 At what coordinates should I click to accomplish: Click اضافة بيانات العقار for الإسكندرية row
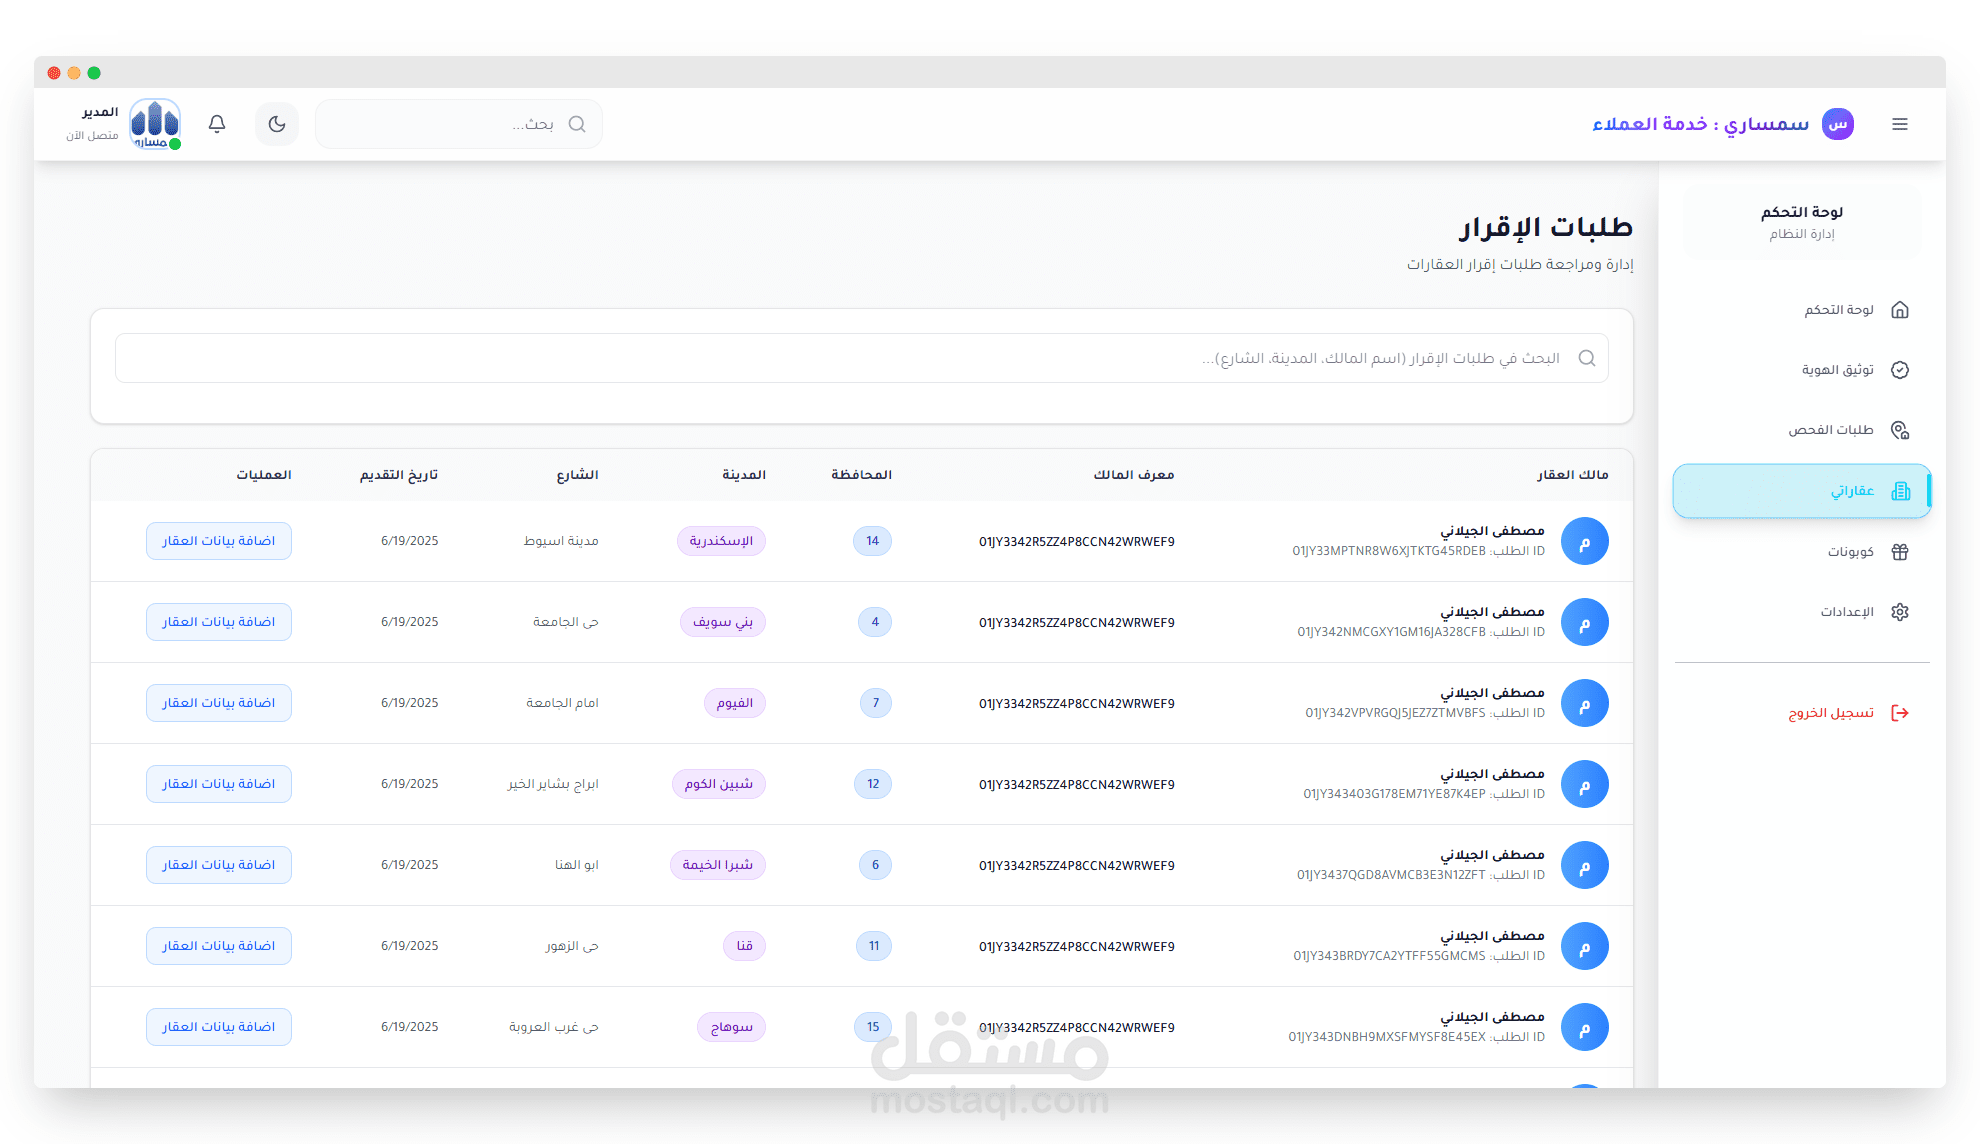point(218,541)
